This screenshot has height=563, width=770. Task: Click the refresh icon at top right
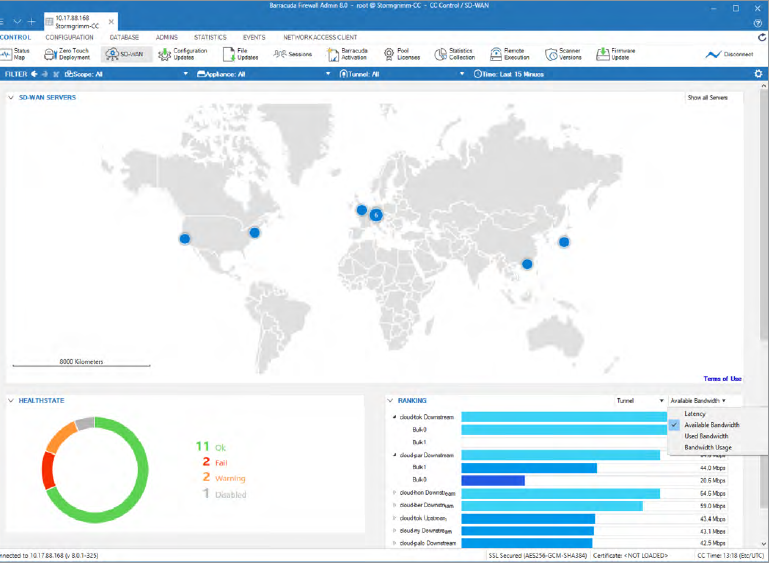762,37
